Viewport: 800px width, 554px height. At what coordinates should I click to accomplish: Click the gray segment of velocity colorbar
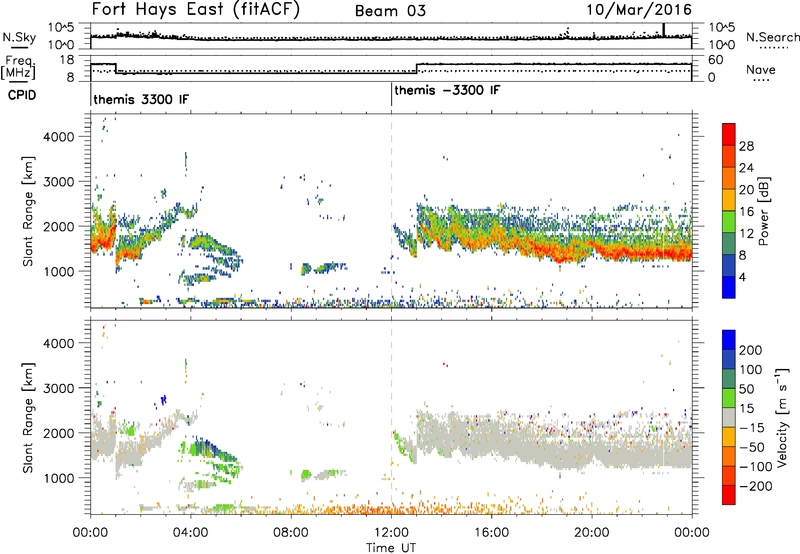[729, 417]
